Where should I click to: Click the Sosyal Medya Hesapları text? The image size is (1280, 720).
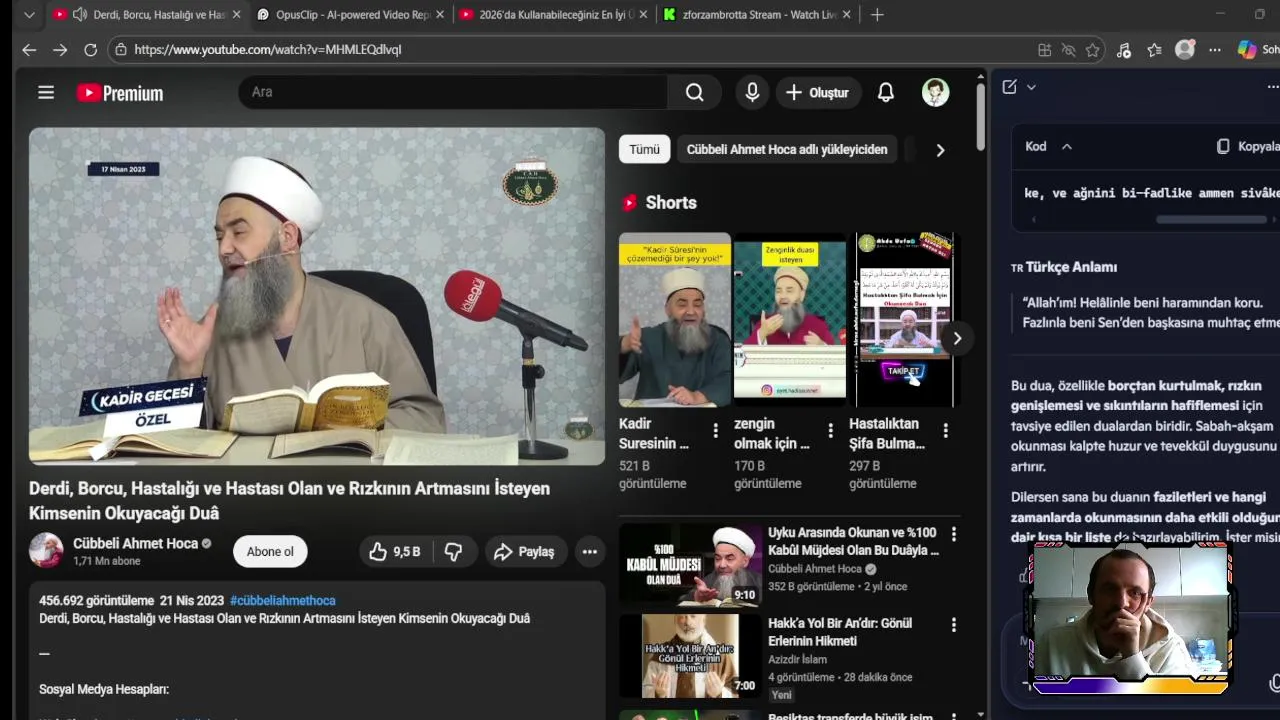pyautogui.click(x=104, y=689)
